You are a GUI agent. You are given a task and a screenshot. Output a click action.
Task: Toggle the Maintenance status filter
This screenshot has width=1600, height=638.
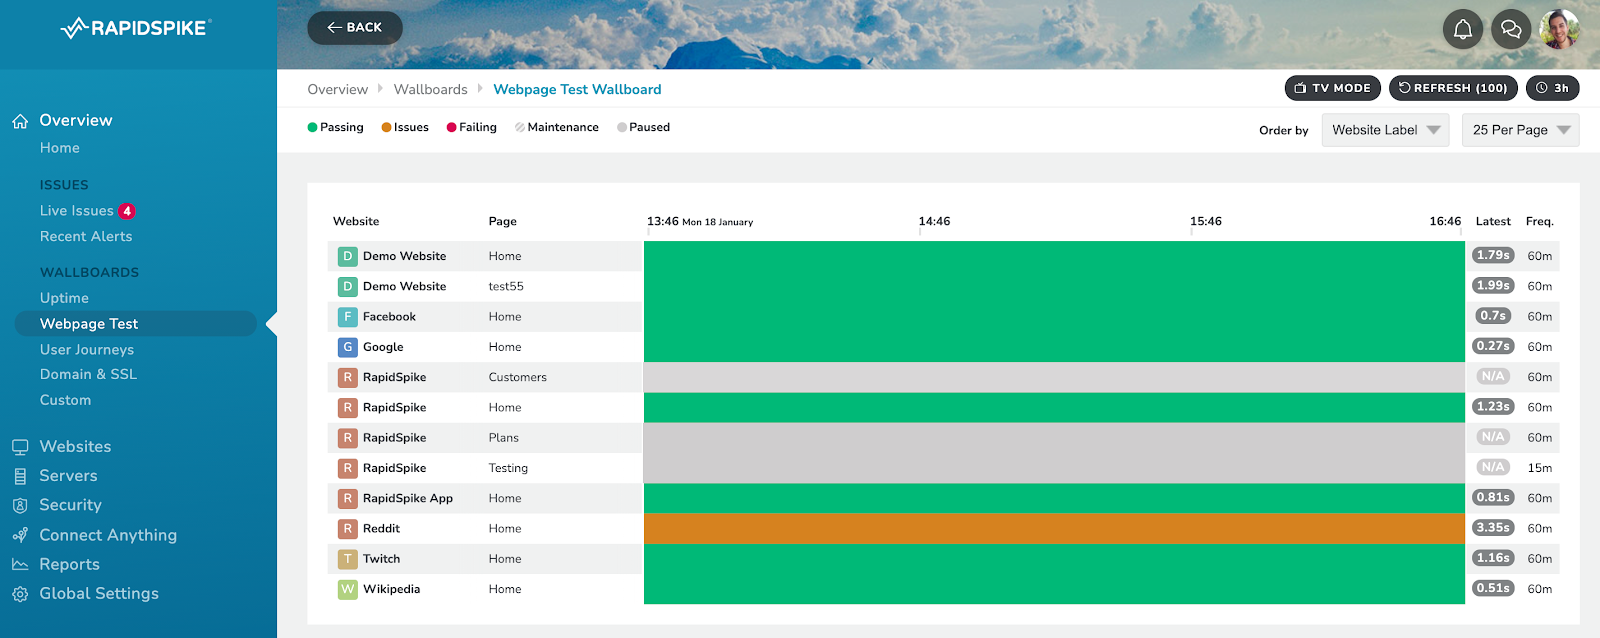pyautogui.click(x=557, y=127)
